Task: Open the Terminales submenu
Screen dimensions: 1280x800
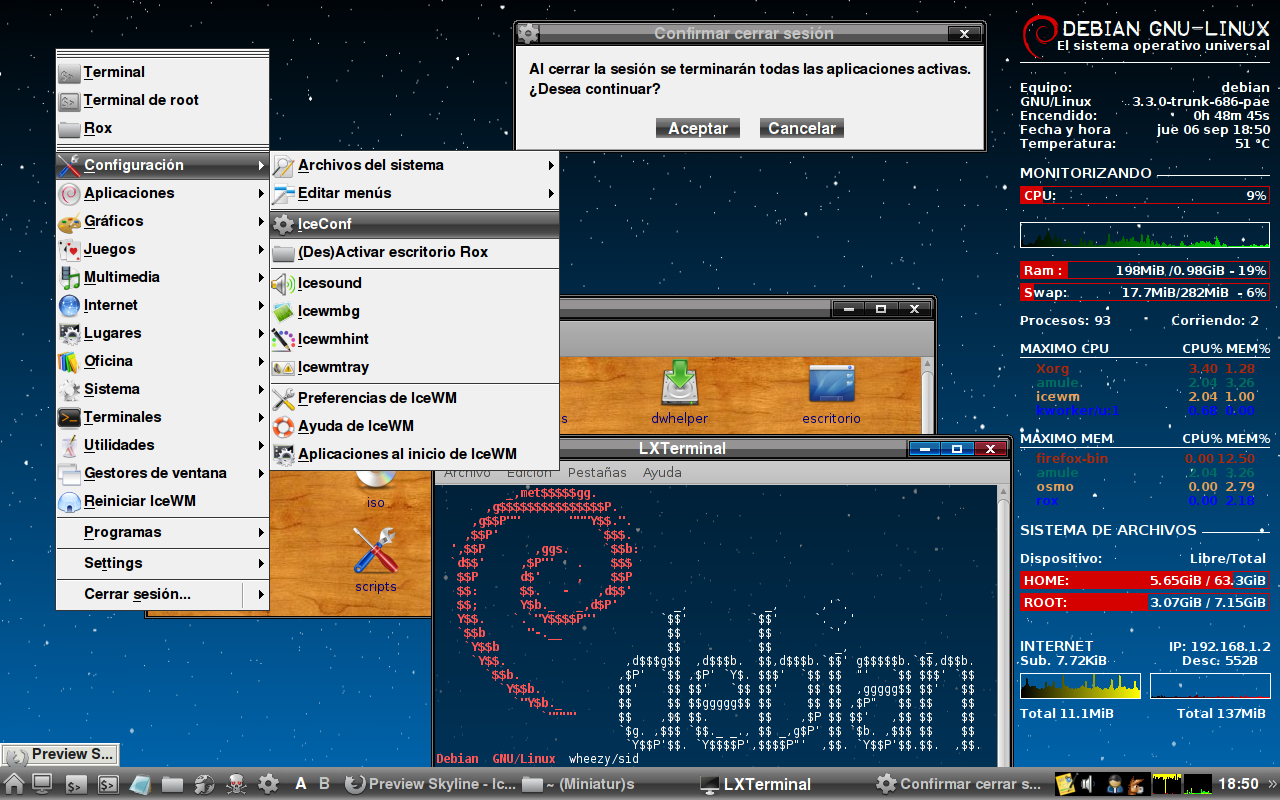Action: pyautogui.click(x=162, y=417)
